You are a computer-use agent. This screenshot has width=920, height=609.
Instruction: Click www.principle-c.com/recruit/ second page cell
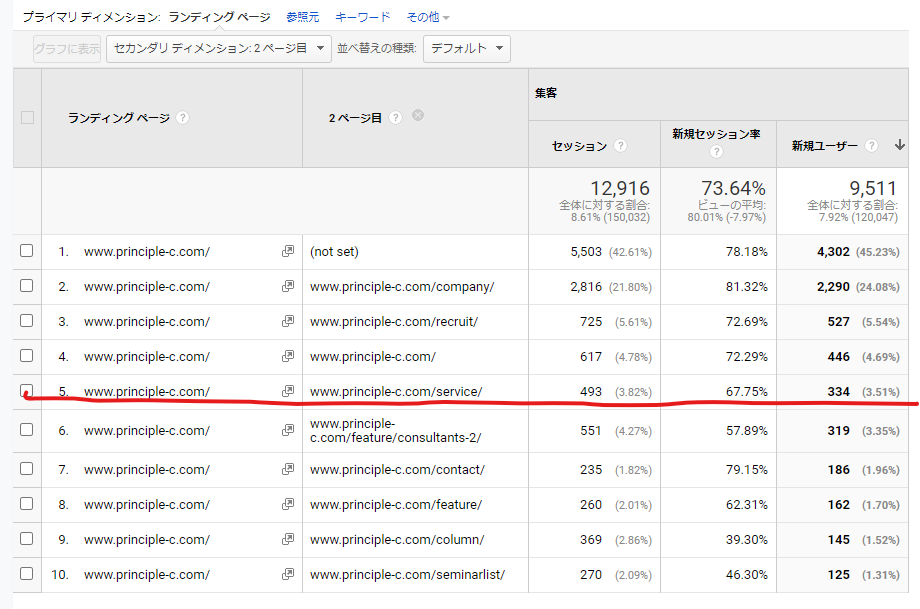[x=394, y=322]
